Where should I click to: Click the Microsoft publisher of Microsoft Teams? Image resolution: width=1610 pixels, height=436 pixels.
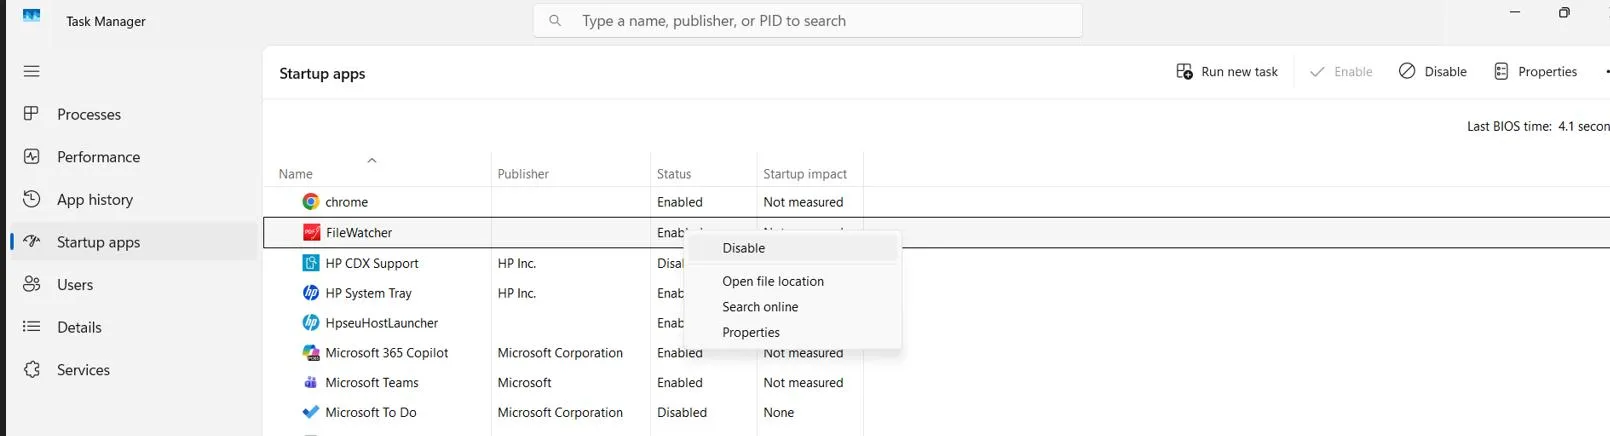(524, 383)
